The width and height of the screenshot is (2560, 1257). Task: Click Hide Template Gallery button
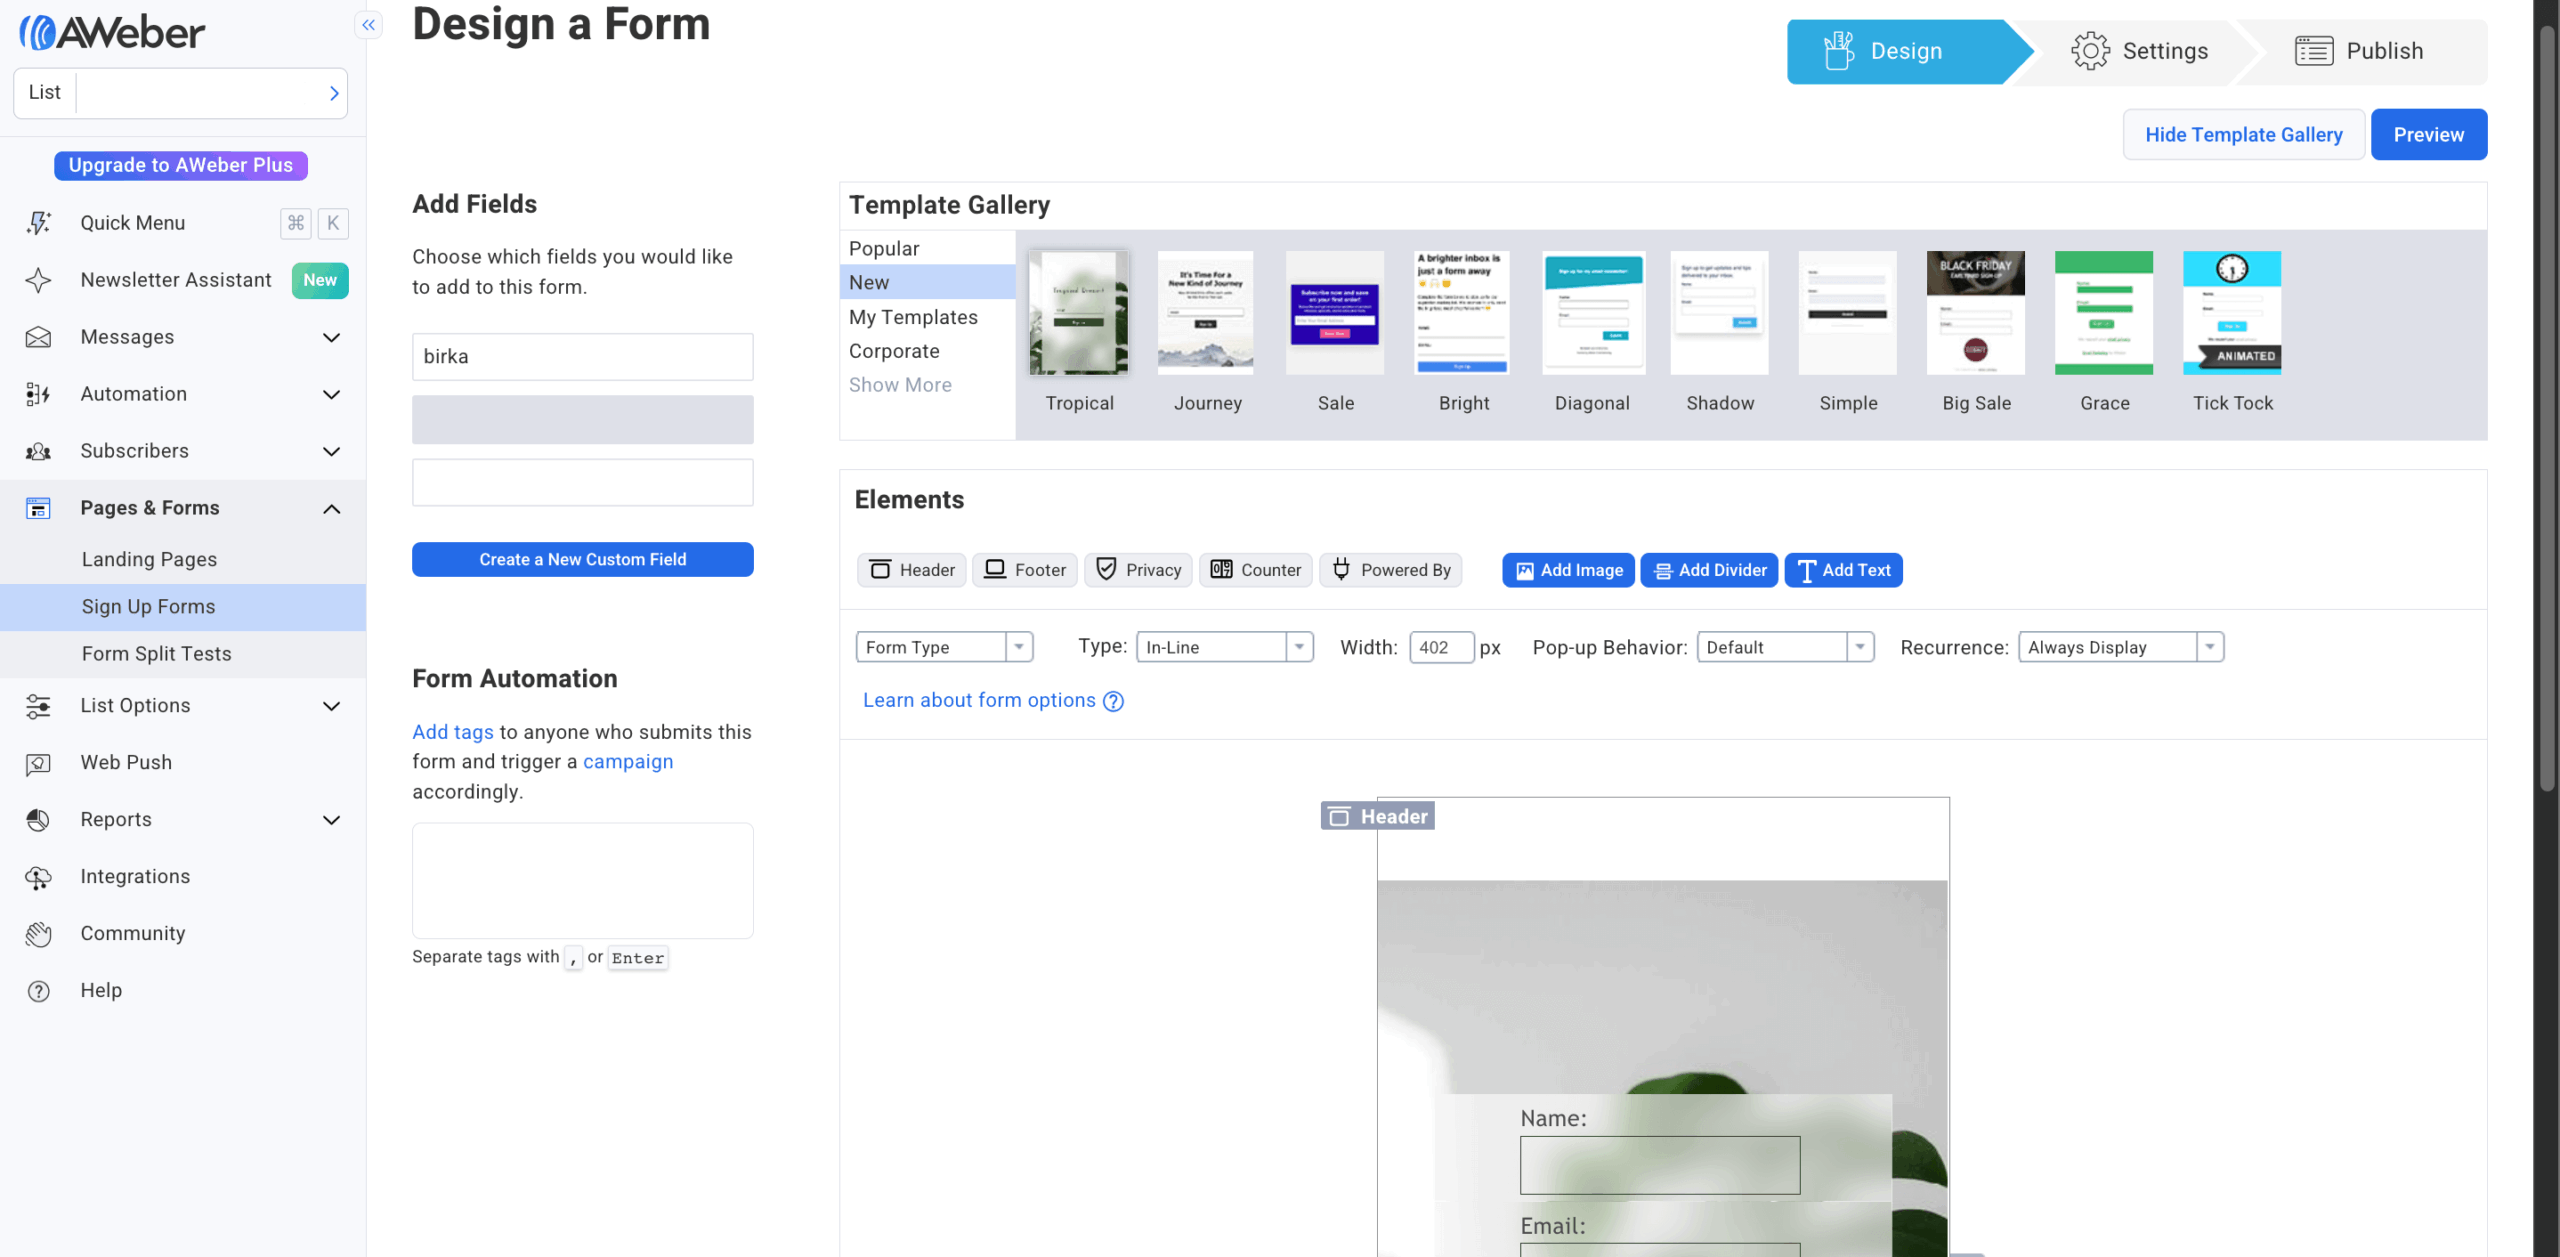tap(2244, 135)
